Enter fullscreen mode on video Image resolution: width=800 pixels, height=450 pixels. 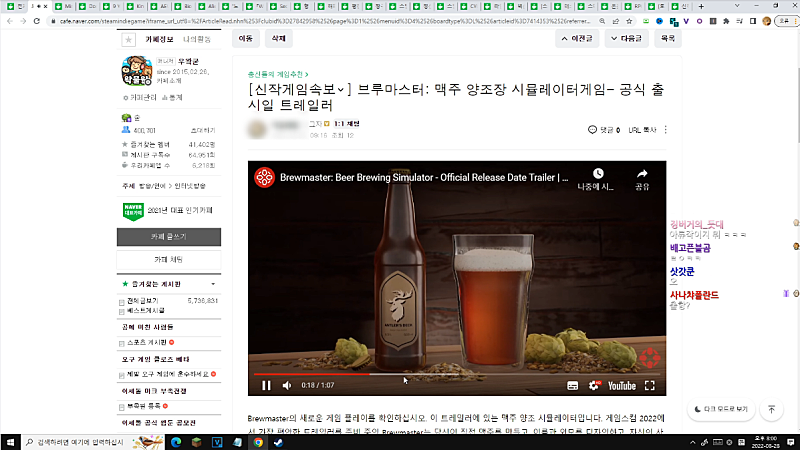[649, 385]
